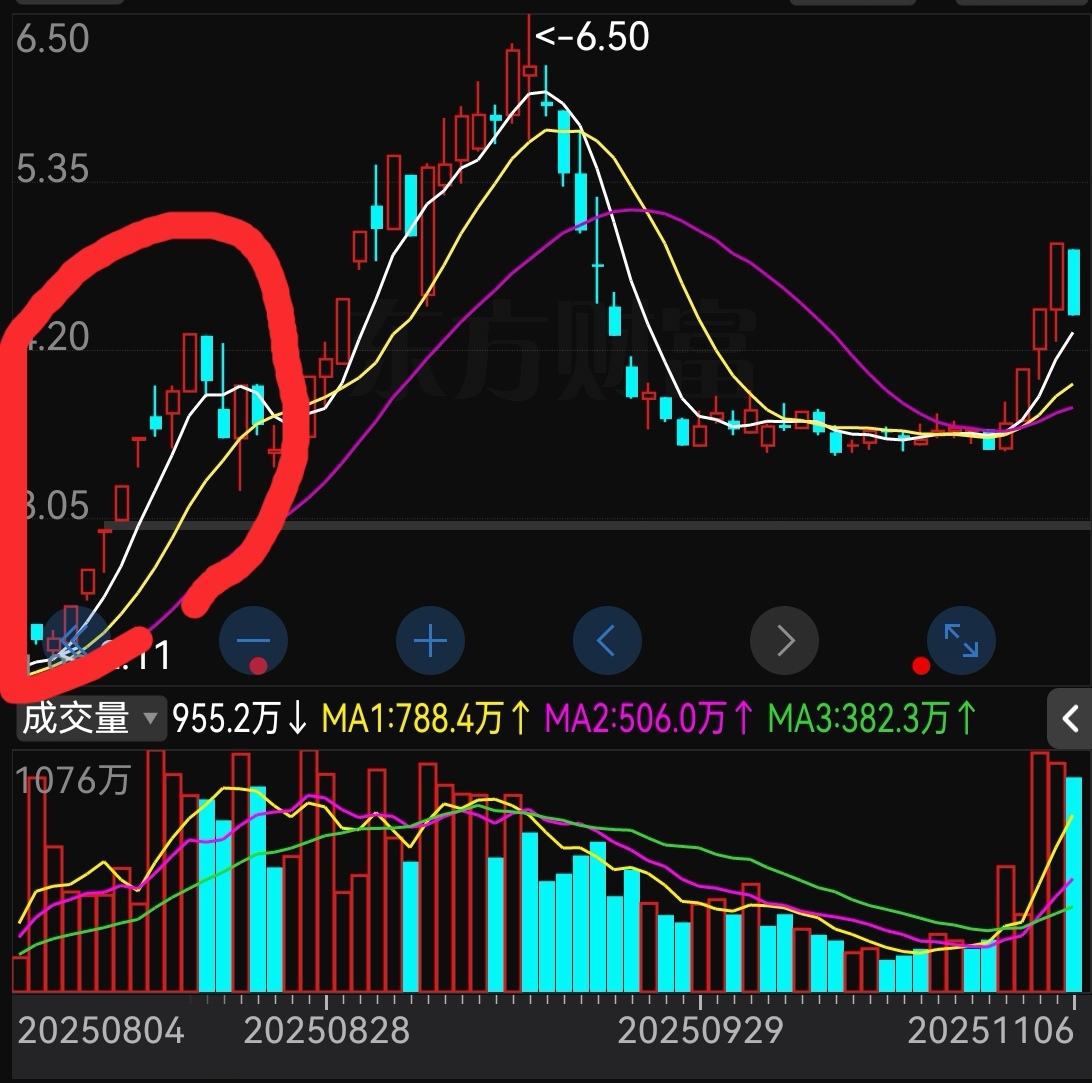Tap the 5.35 price axis label
This screenshot has width=1092, height=1083.
[x=53, y=169]
